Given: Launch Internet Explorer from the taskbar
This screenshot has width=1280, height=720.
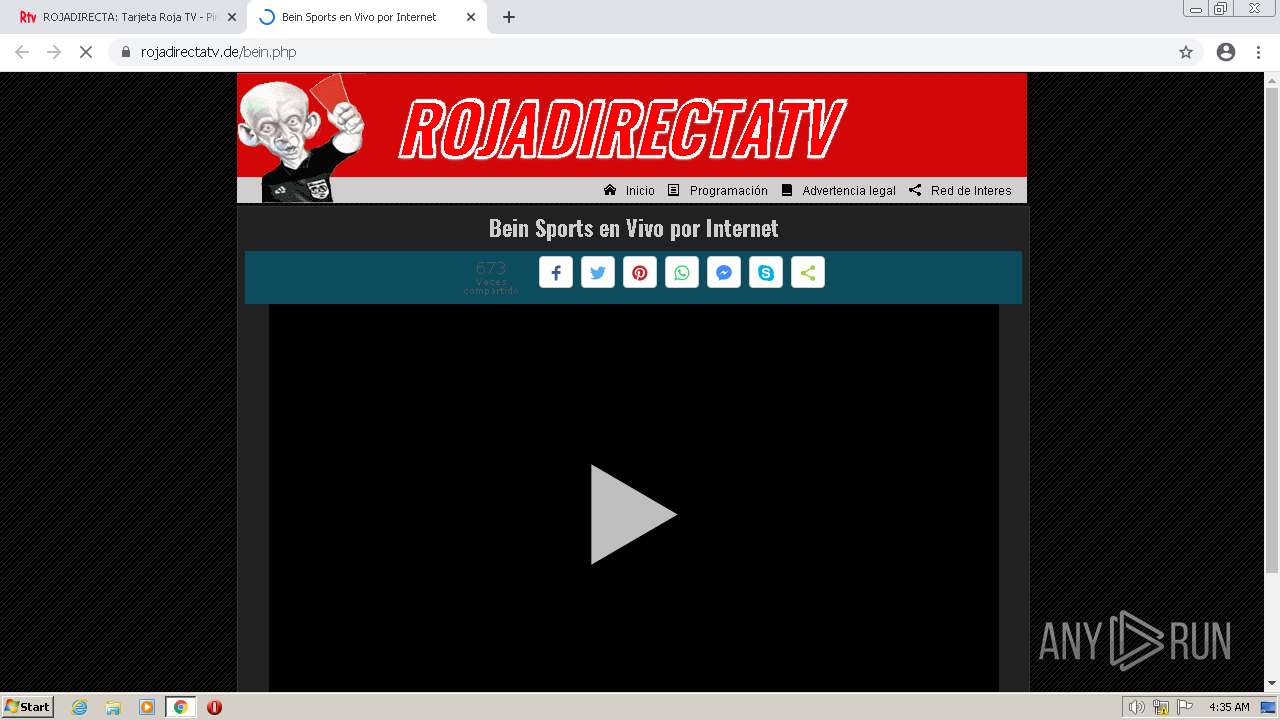Looking at the screenshot, I should click(80, 707).
